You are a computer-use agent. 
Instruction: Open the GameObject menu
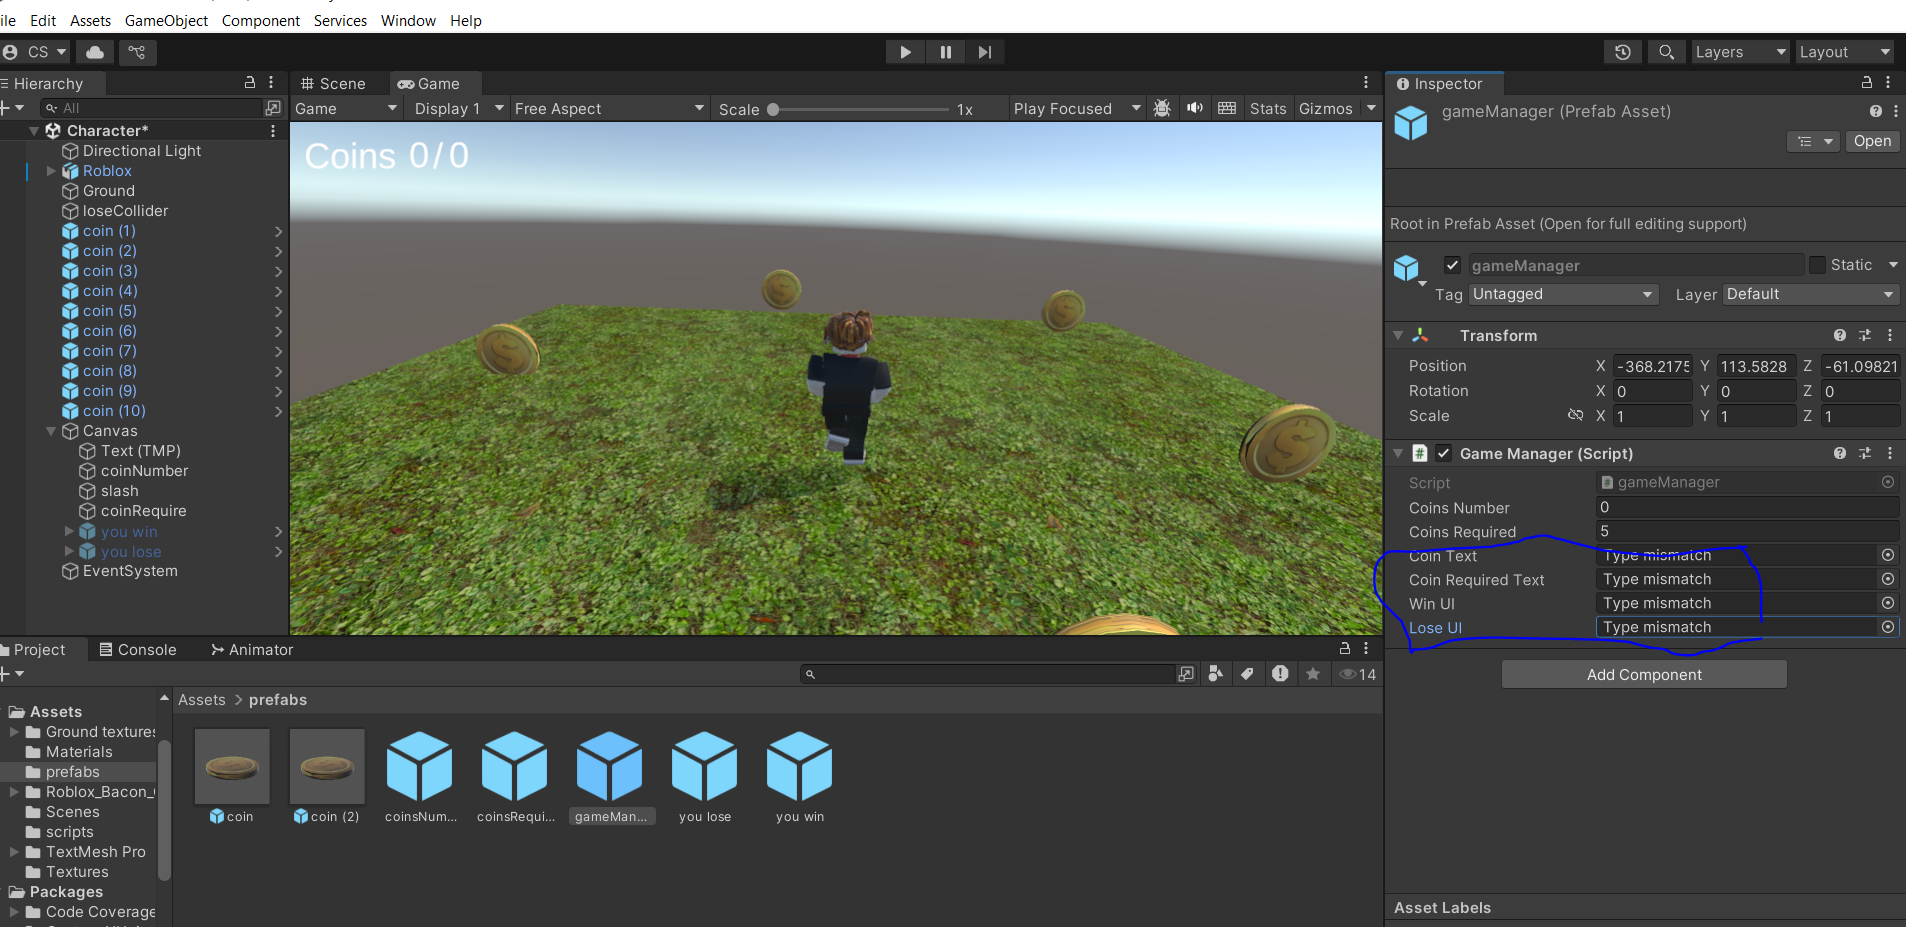point(166,20)
